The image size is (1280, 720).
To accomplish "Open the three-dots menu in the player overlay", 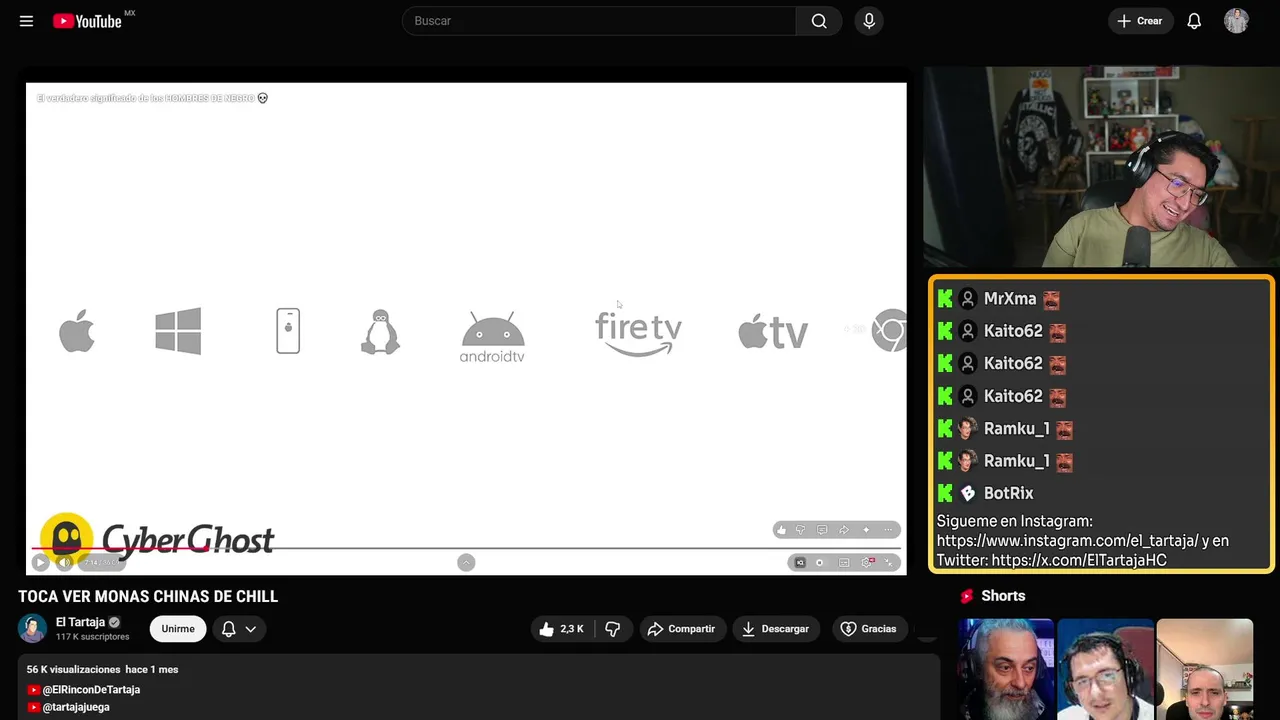I will point(888,530).
